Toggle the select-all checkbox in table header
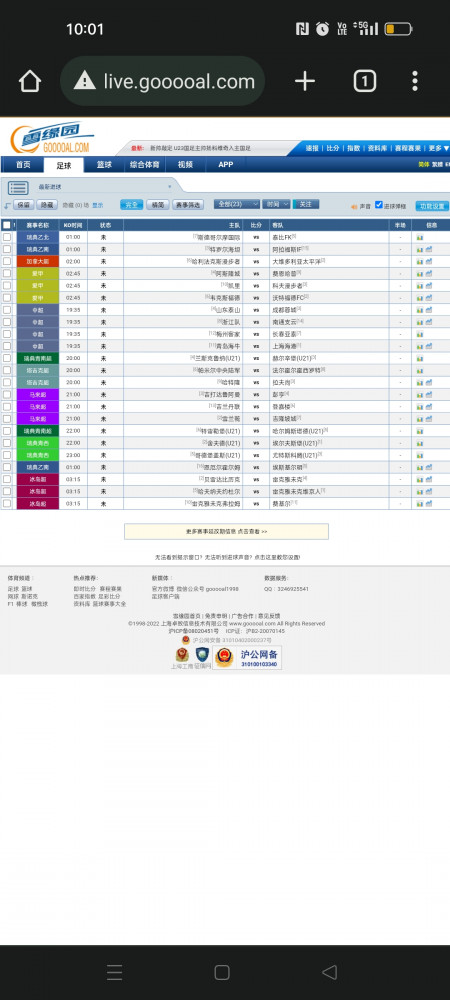The width and height of the screenshot is (450, 1000). [6, 225]
